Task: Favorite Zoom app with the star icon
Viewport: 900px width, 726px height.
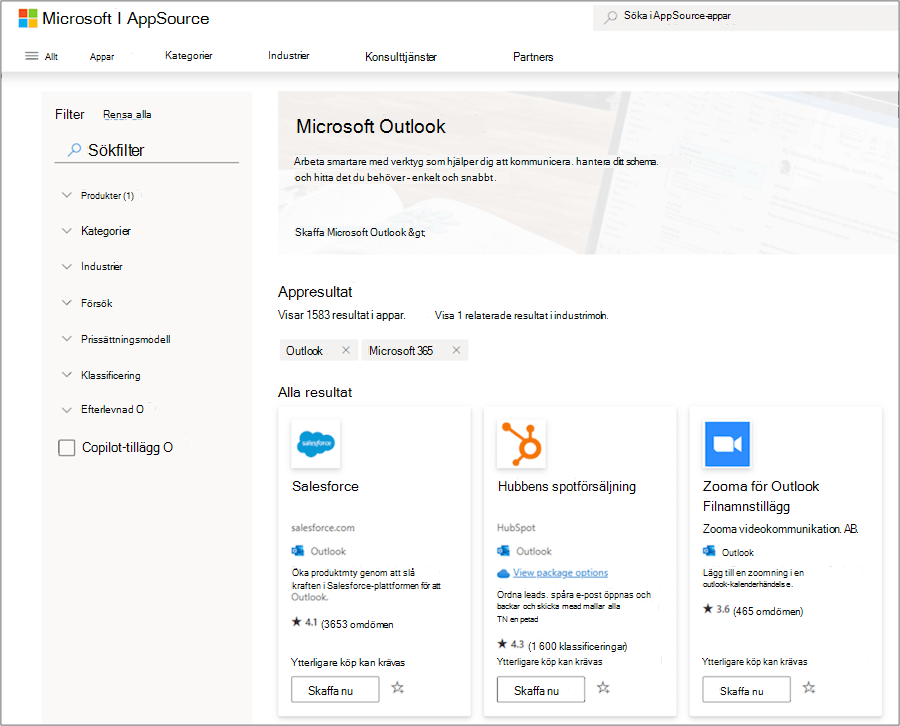Action: [x=809, y=688]
